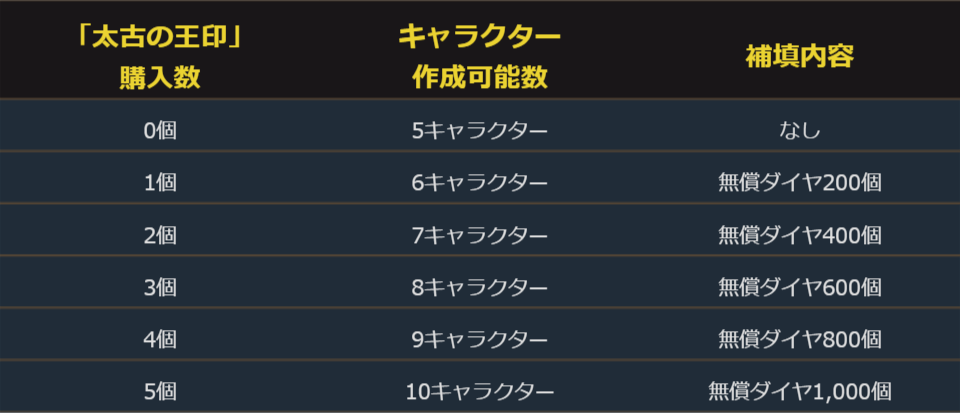Select the 2個 purchase count cell
The width and height of the screenshot is (960, 413).
(160, 235)
